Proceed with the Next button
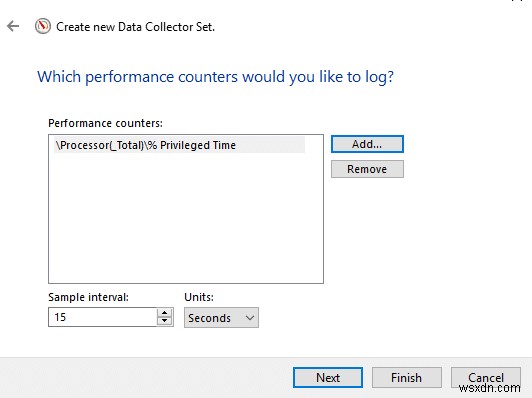 pyautogui.click(x=328, y=378)
